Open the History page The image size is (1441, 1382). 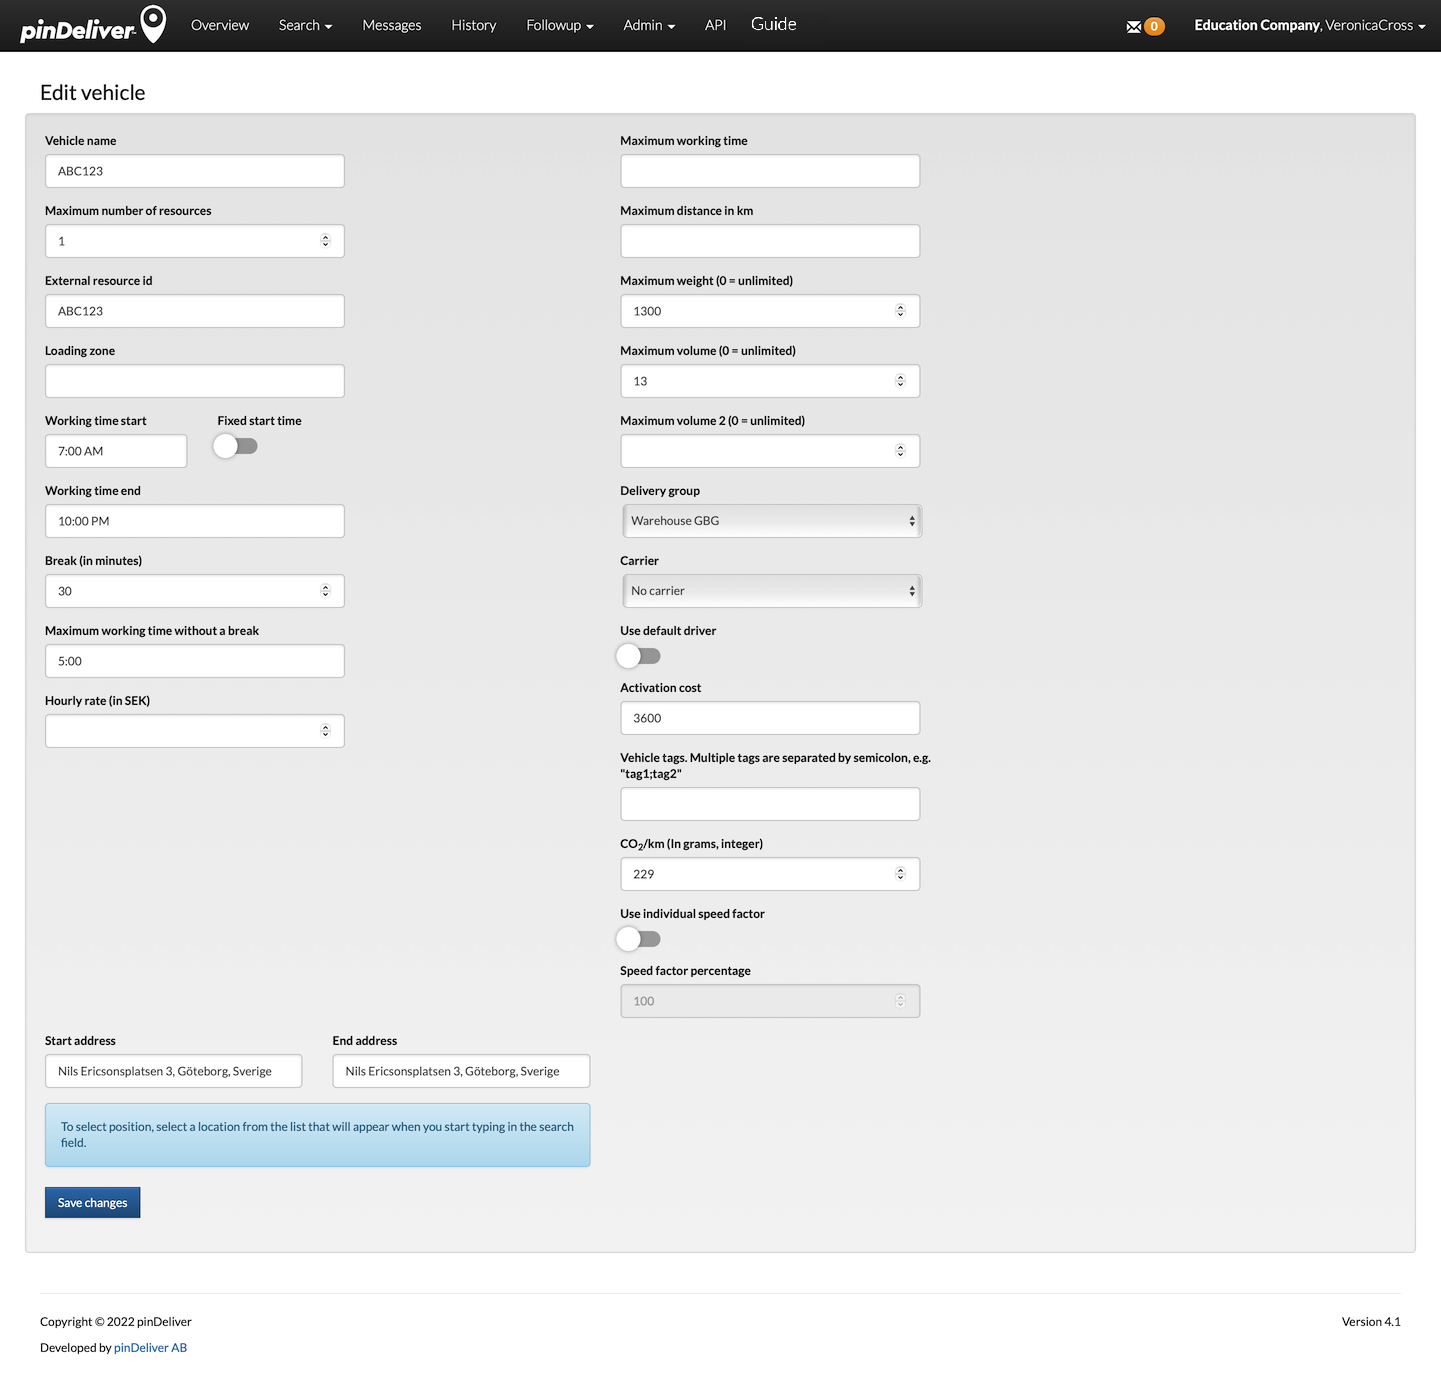(474, 25)
